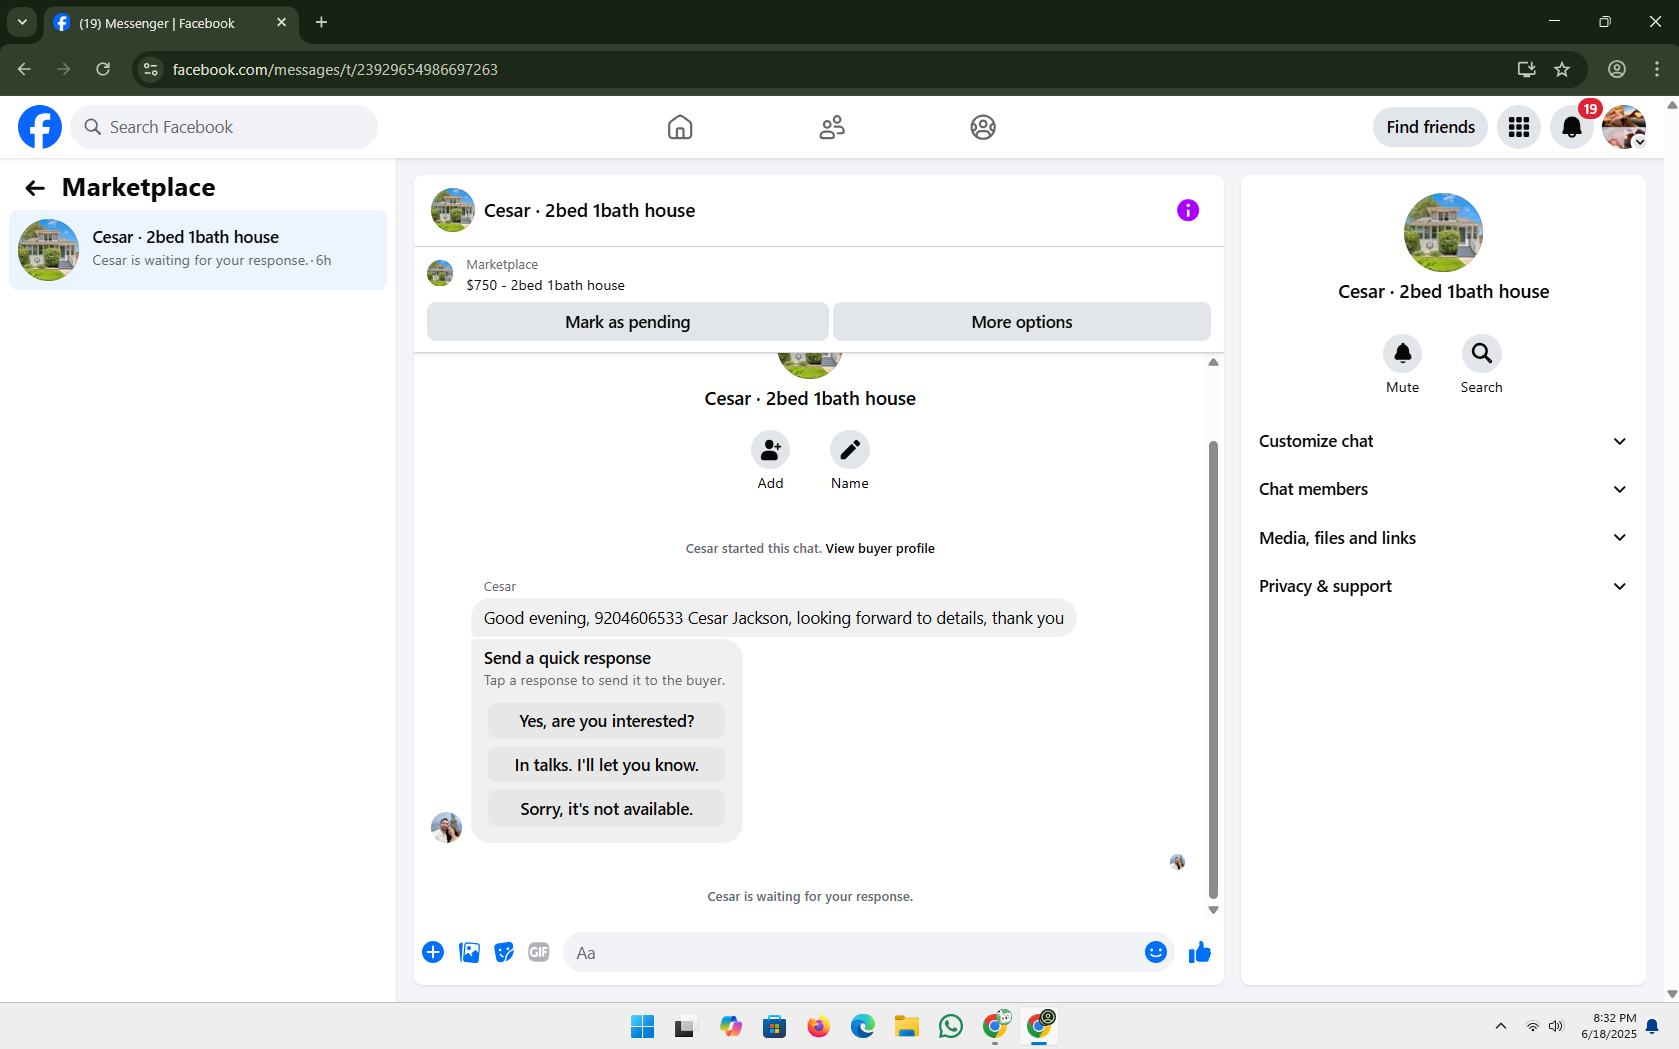Open the Home feed icon
Viewport: 1679px width, 1049px height.
pos(680,127)
